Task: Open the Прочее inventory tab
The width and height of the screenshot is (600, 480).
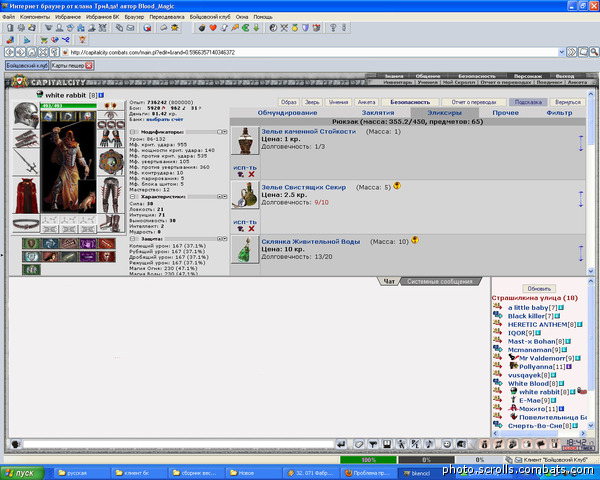Action: point(505,113)
